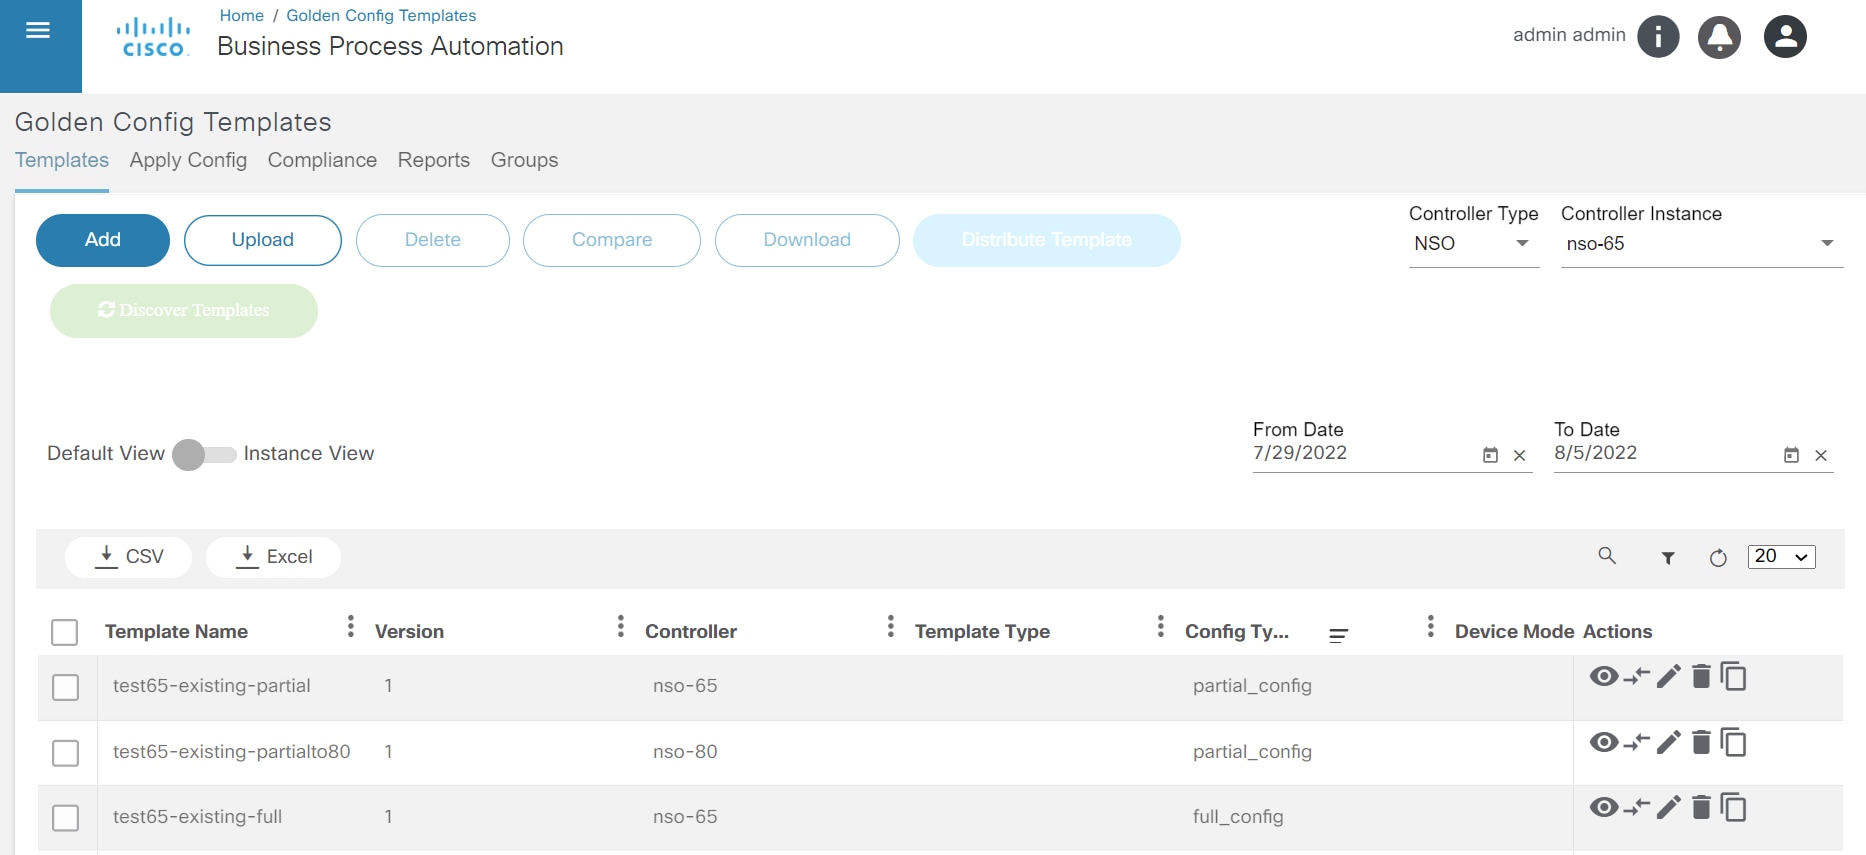Screen dimensions: 1866x855
Task: Edit the test65-existing-partial template
Action: (1668, 677)
